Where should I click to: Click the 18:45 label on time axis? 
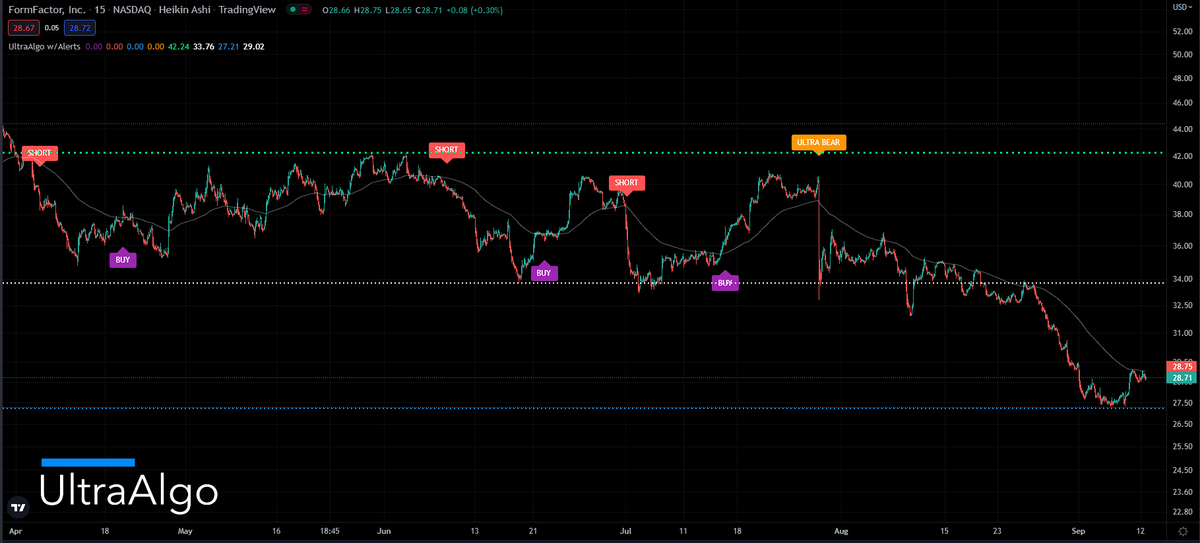click(x=329, y=533)
